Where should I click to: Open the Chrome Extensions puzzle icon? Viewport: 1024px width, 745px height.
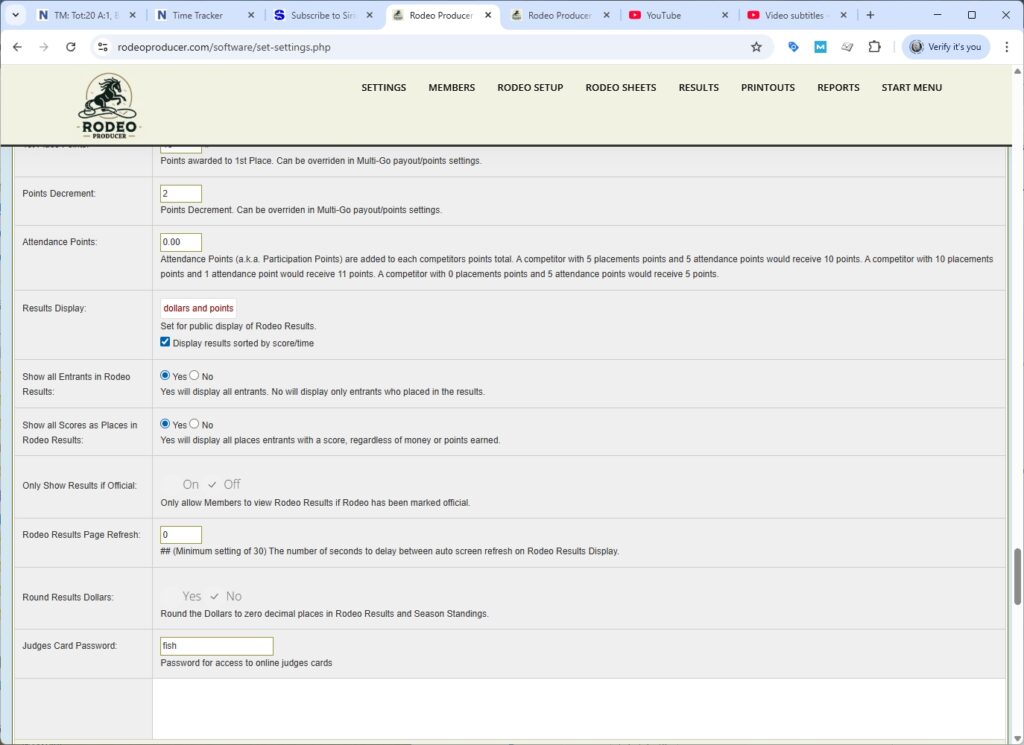[x=871, y=46]
